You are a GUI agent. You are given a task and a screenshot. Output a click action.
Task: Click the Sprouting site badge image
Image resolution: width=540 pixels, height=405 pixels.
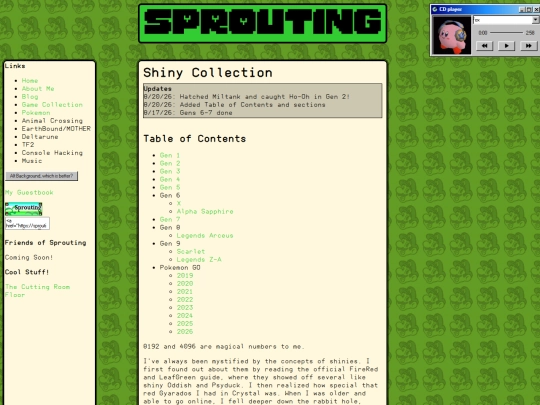(x=24, y=209)
